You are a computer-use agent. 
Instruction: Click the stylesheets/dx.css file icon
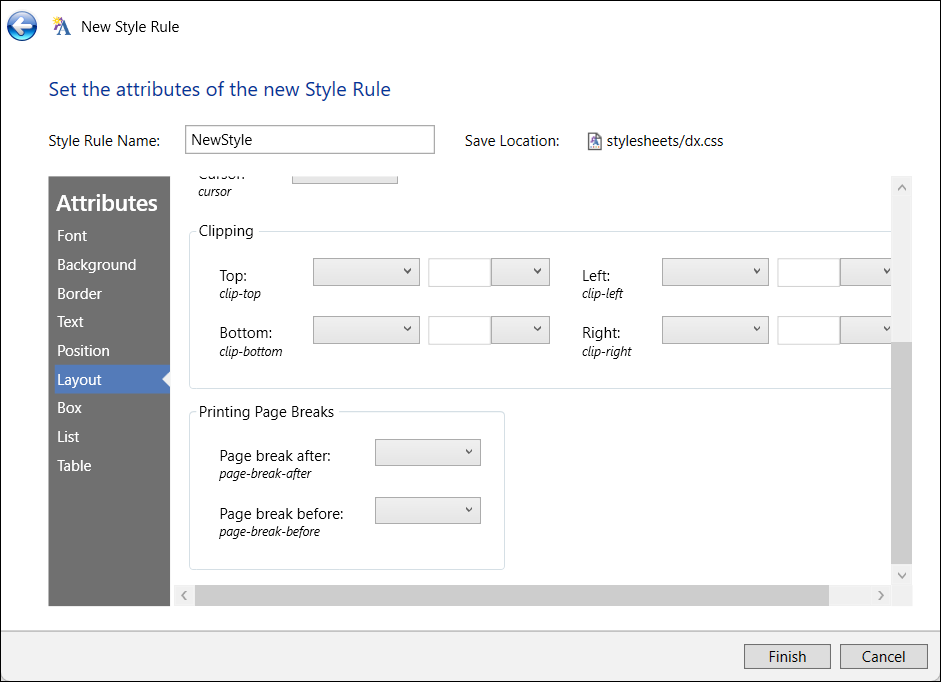click(595, 141)
